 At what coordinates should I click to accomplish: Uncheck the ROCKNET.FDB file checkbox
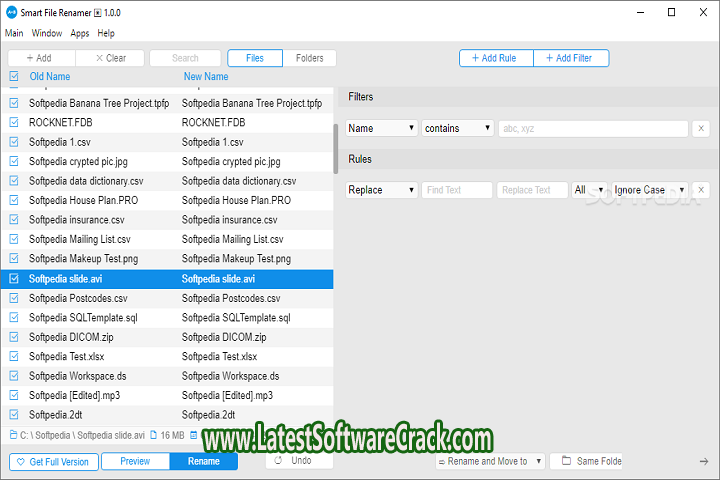(14, 122)
